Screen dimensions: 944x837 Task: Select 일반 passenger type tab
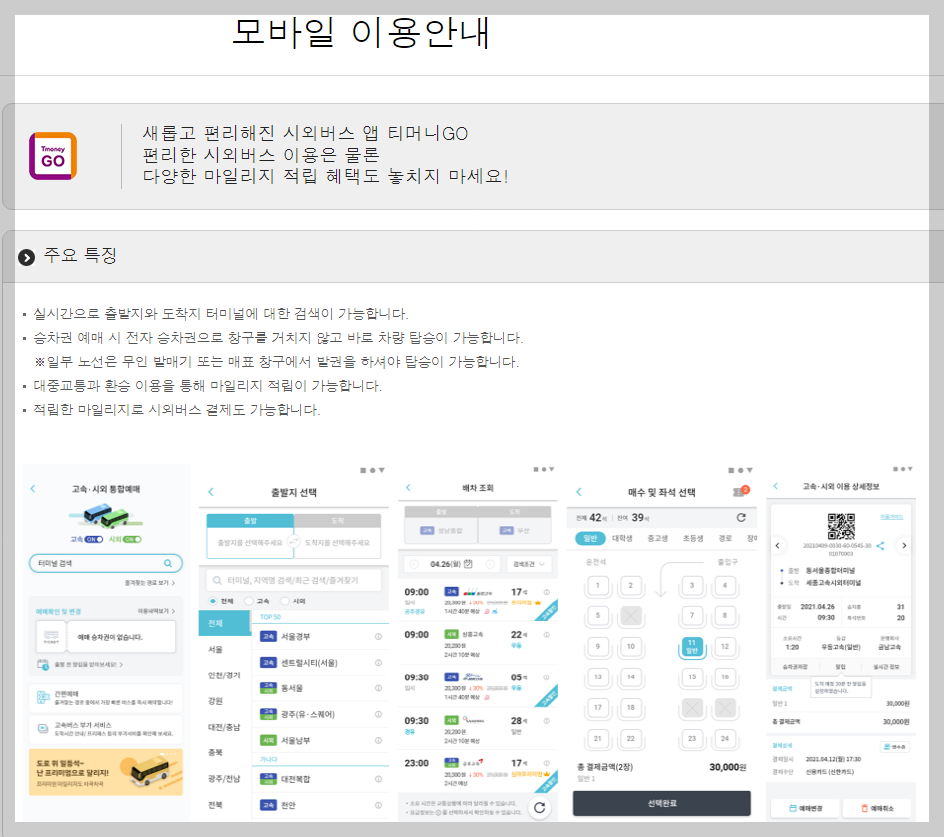click(590, 538)
